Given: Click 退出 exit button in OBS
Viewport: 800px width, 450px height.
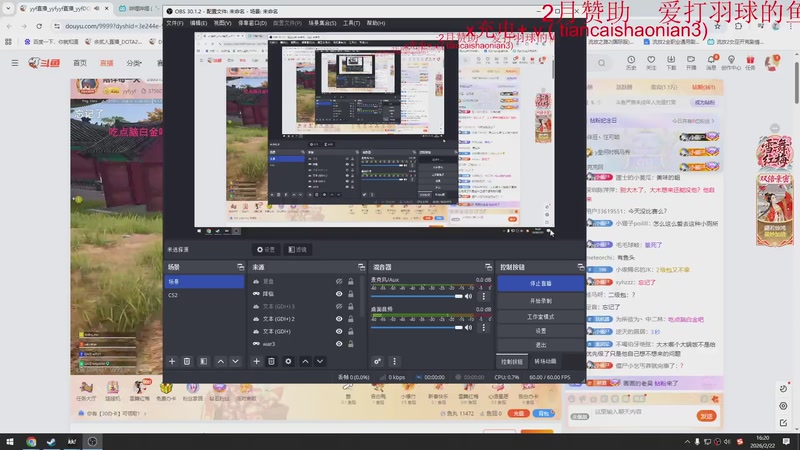Looking at the screenshot, I should tap(540, 345).
